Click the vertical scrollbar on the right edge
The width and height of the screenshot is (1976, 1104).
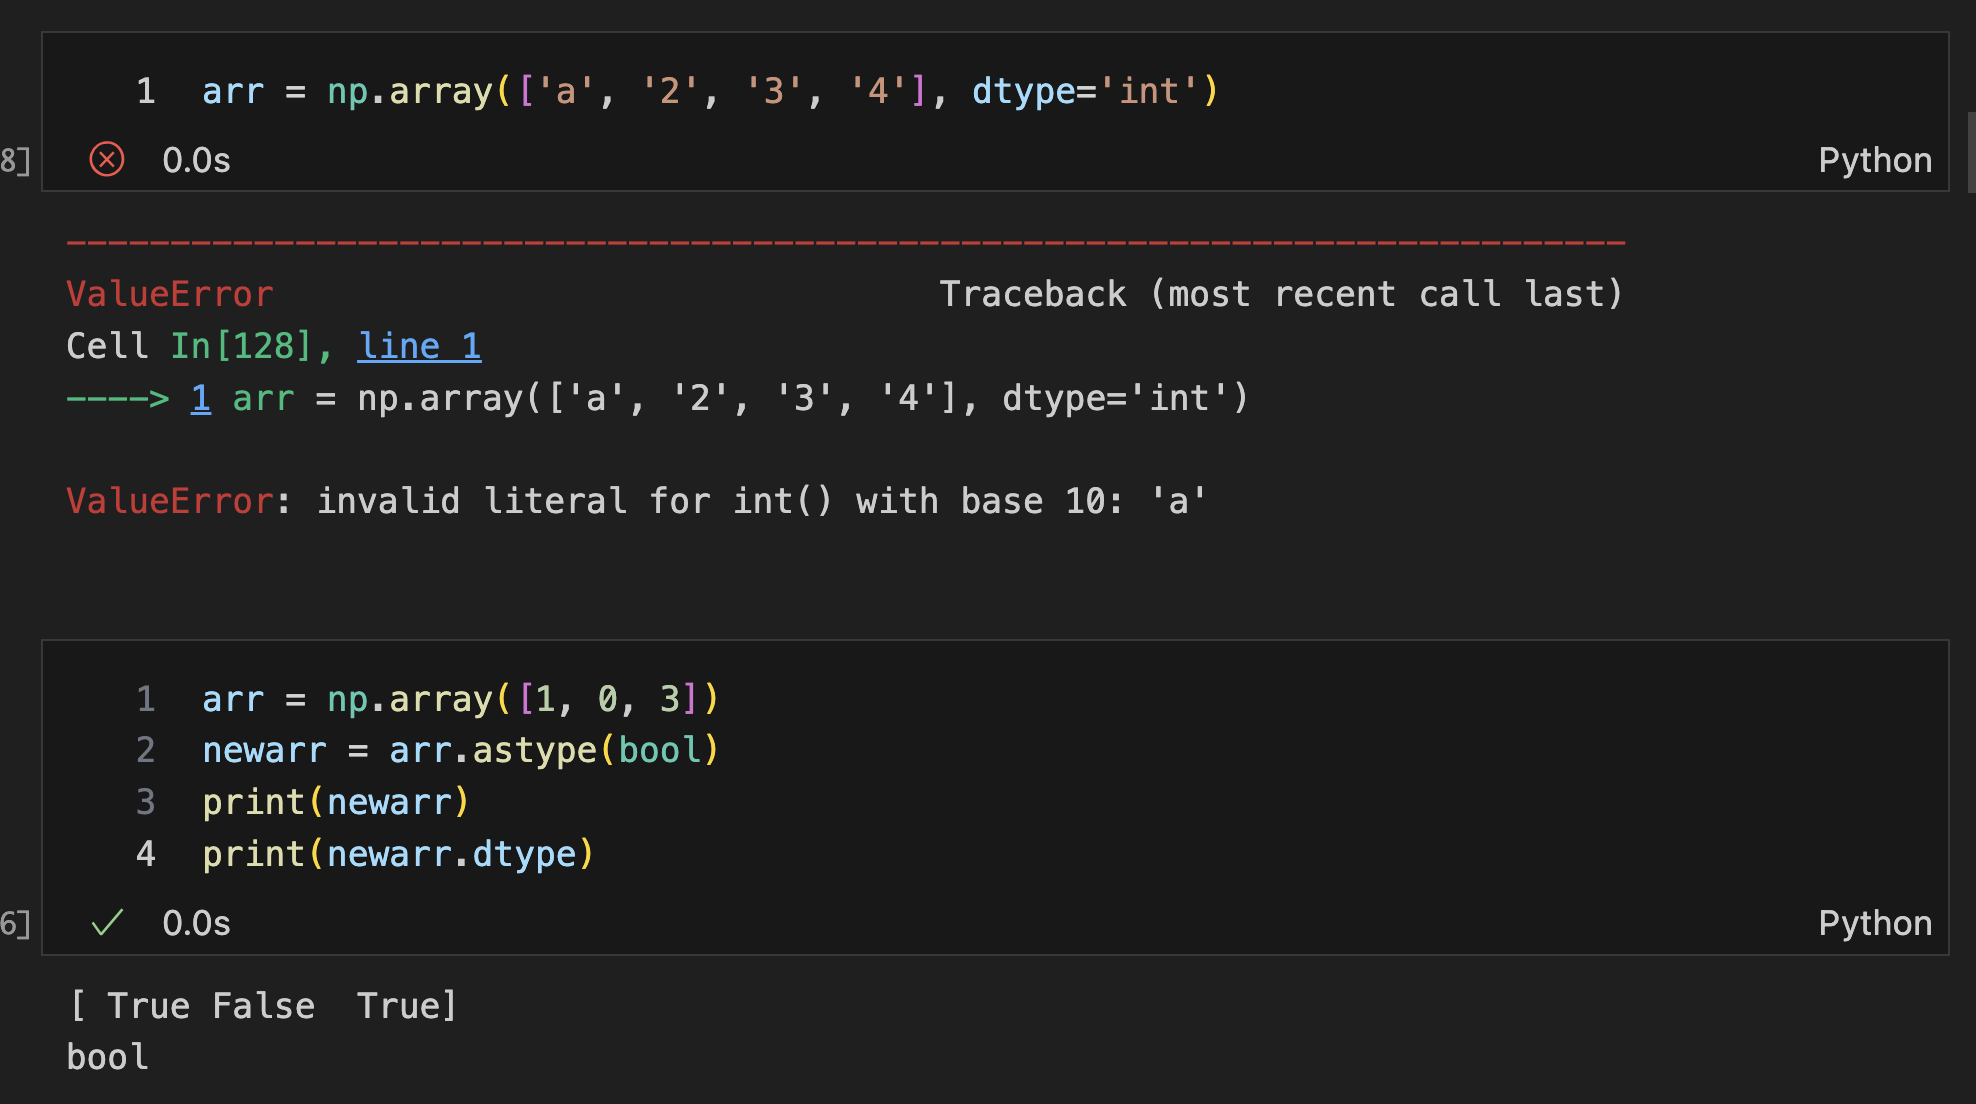tap(1970, 152)
